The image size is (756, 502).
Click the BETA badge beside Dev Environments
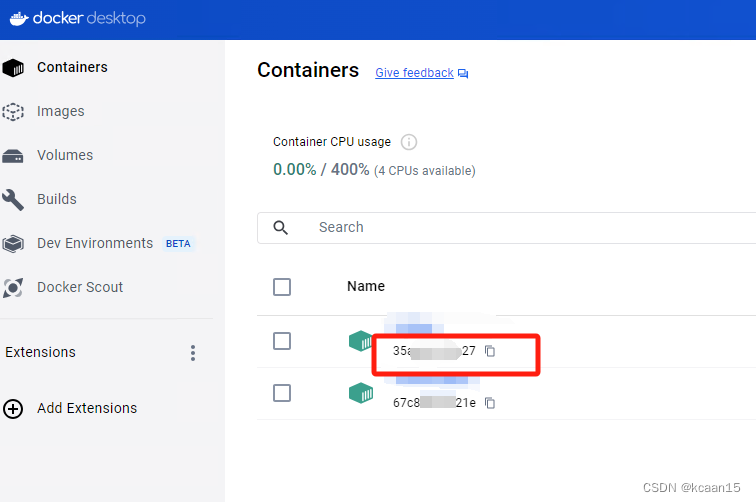(x=178, y=244)
